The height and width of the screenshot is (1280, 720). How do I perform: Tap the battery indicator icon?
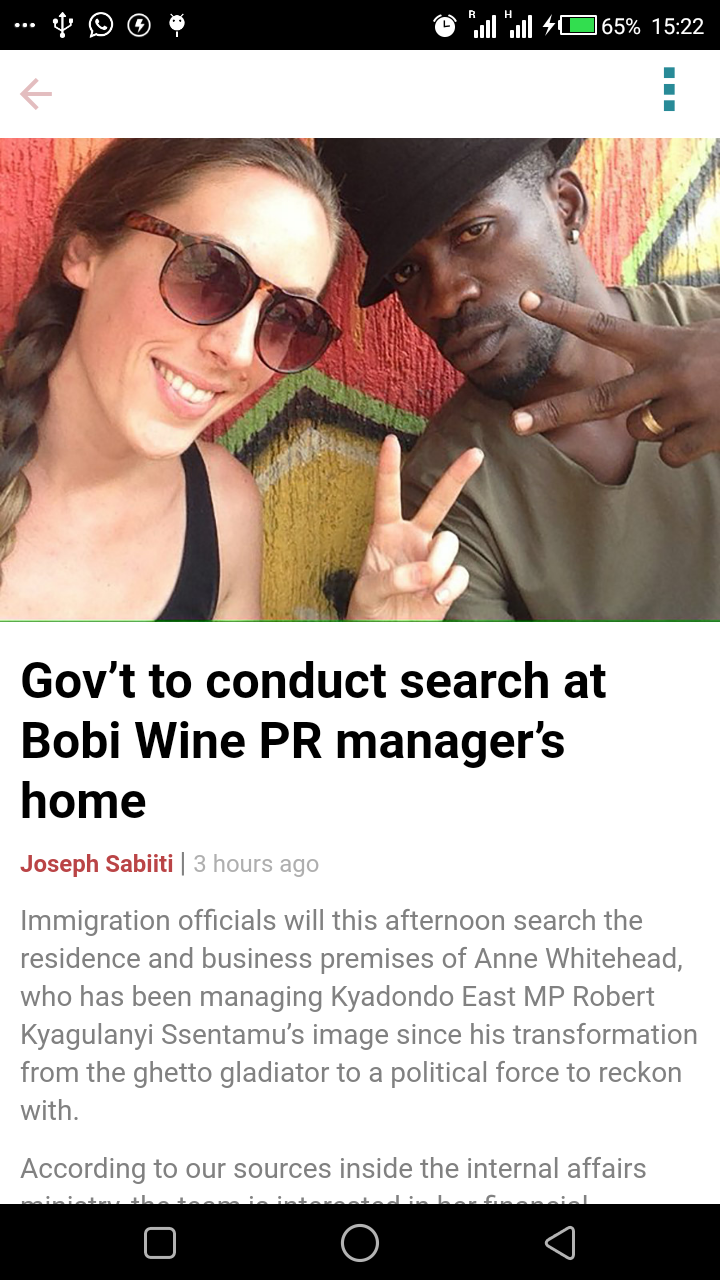click(577, 27)
